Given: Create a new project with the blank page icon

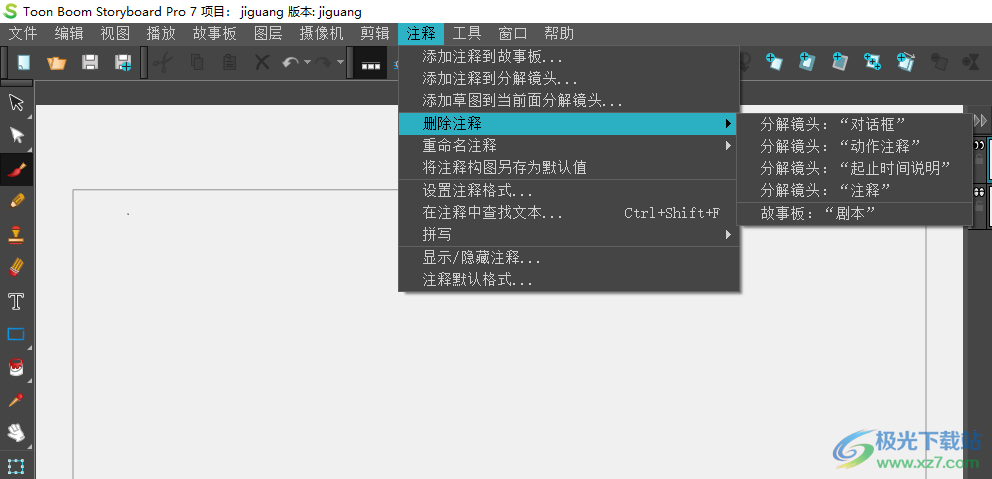Looking at the screenshot, I should [24, 62].
